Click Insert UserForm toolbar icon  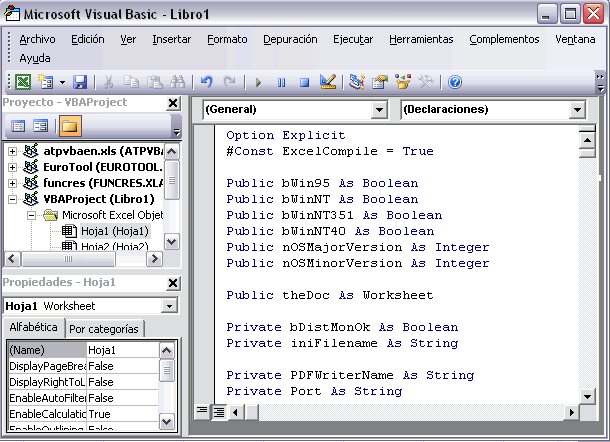46,82
